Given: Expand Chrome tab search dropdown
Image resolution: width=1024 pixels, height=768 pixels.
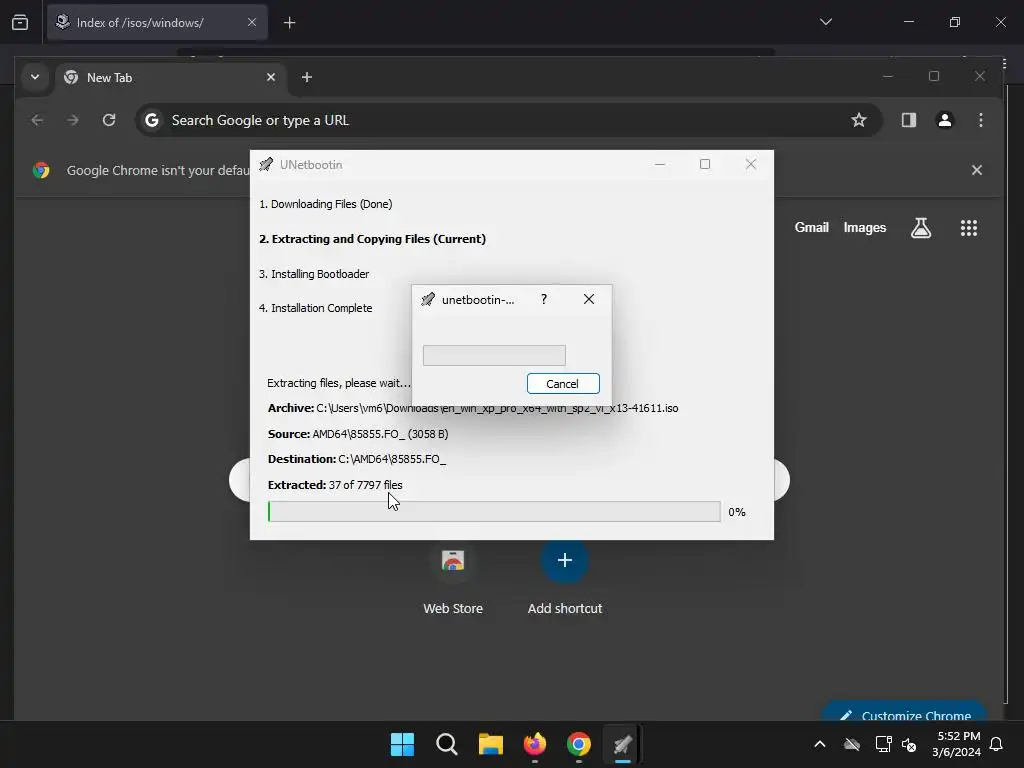Looking at the screenshot, I should pyautogui.click(x=35, y=77).
